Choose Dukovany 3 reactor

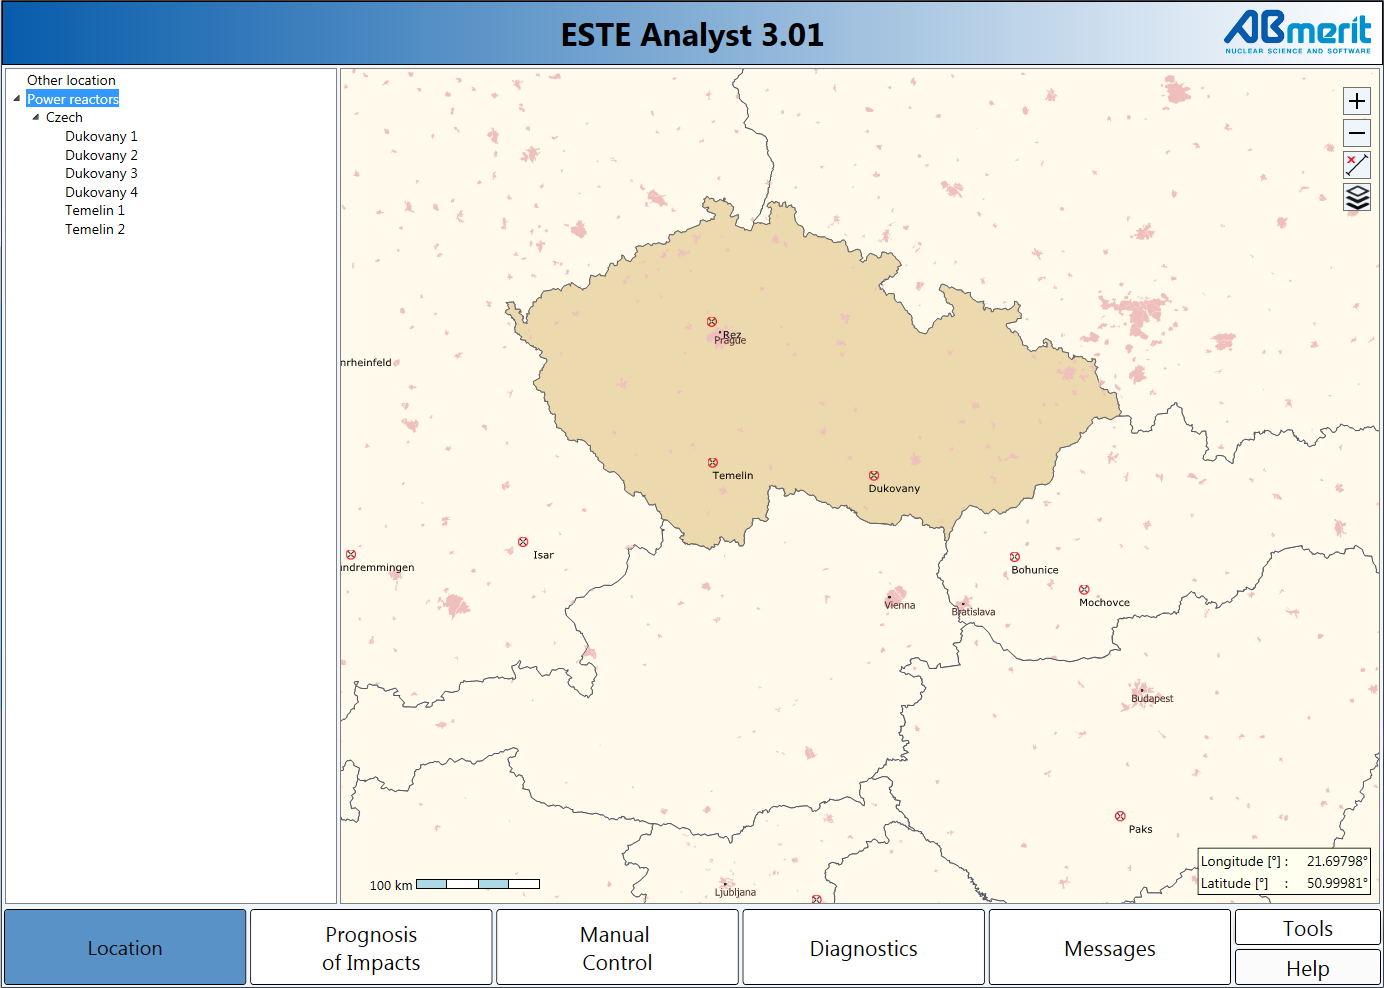click(x=101, y=173)
